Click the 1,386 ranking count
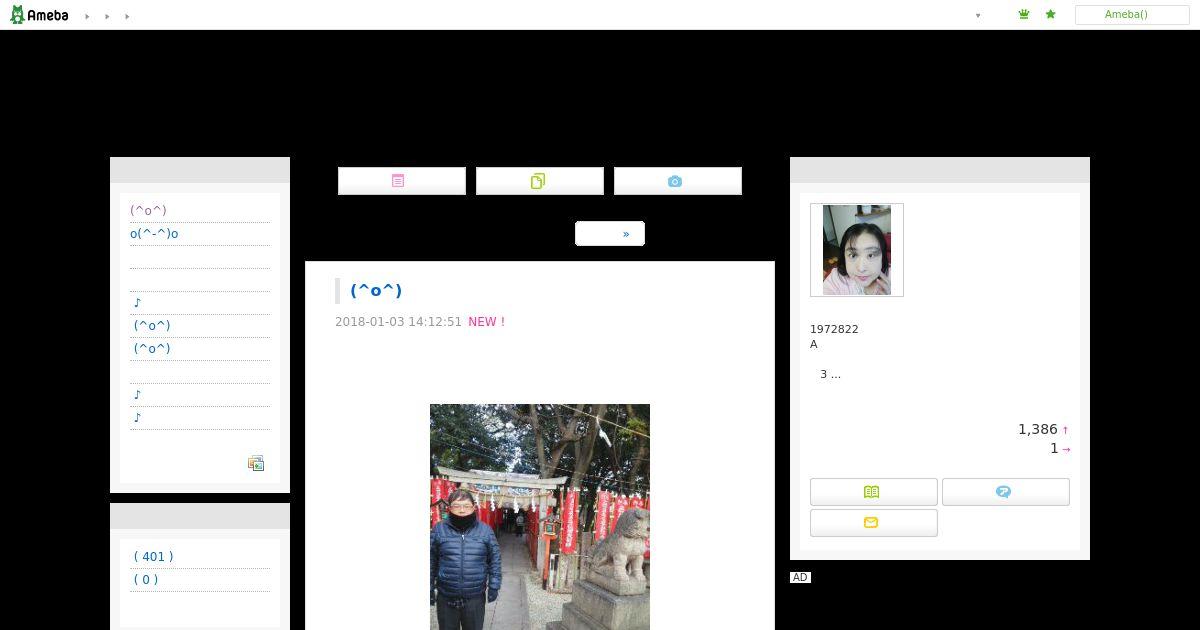 [x=1037, y=429]
